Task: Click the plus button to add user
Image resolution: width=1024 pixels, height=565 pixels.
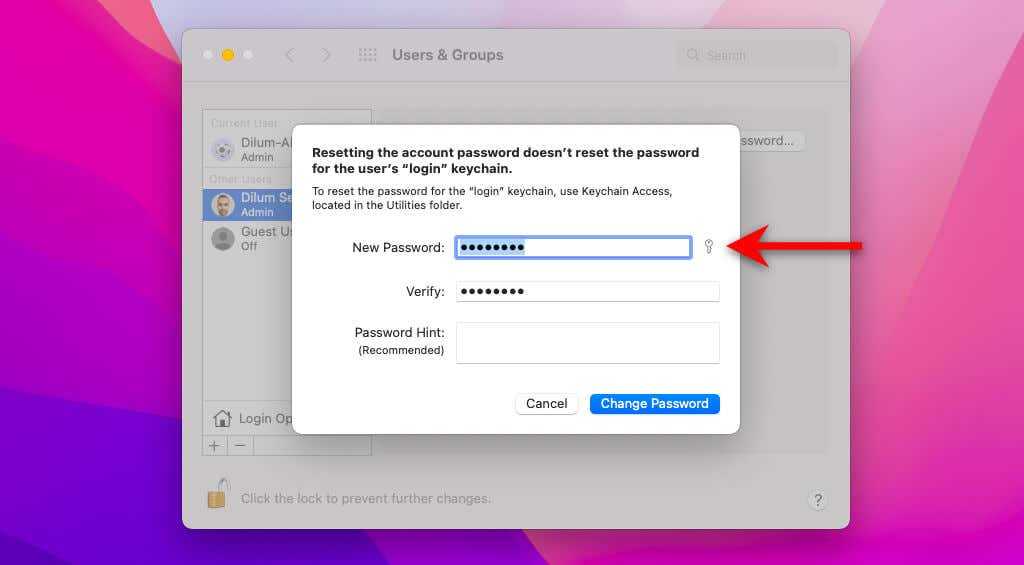Action: point(214,445)
